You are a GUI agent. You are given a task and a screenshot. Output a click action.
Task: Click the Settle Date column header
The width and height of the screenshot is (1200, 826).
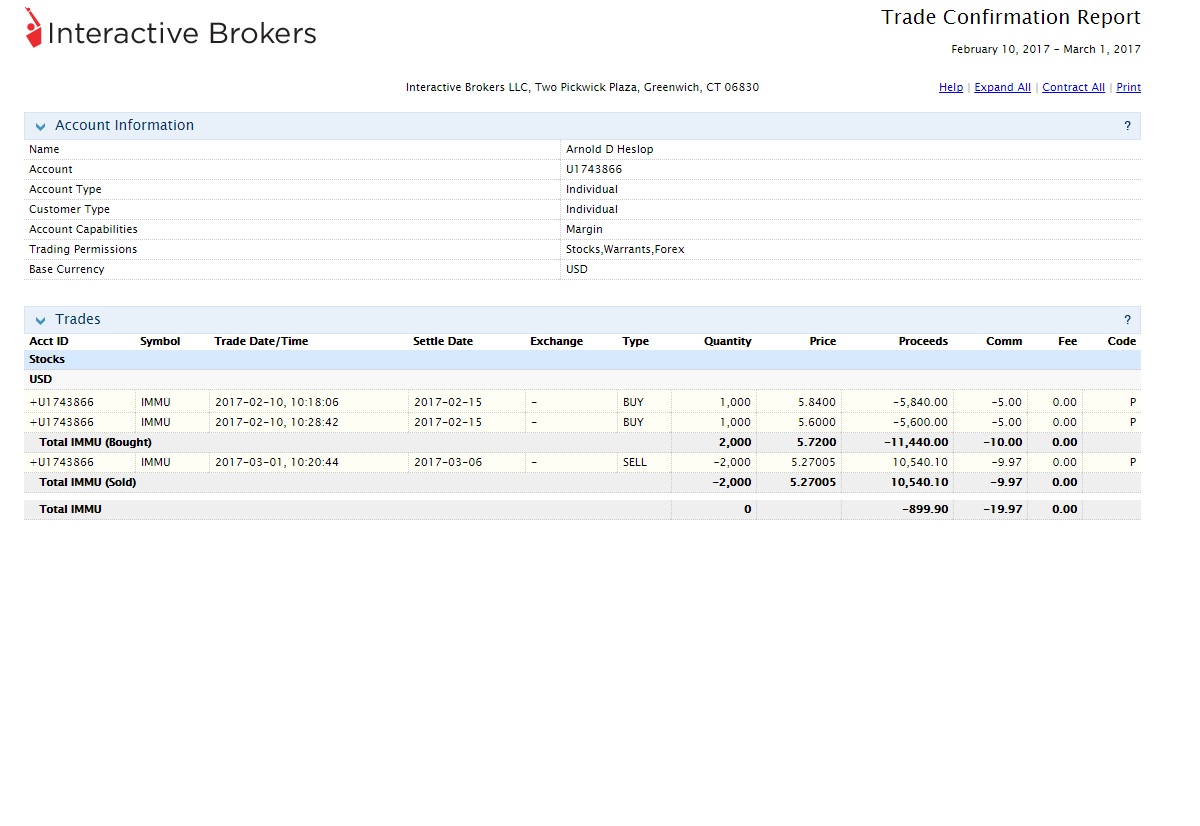(443, 341)
